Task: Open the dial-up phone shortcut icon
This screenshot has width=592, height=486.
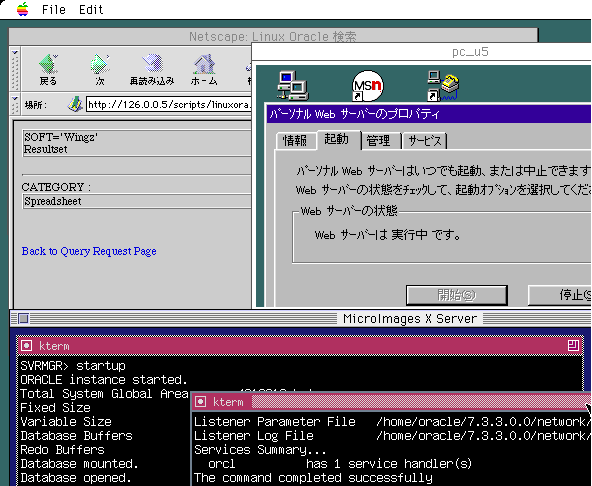Action: 443,86
